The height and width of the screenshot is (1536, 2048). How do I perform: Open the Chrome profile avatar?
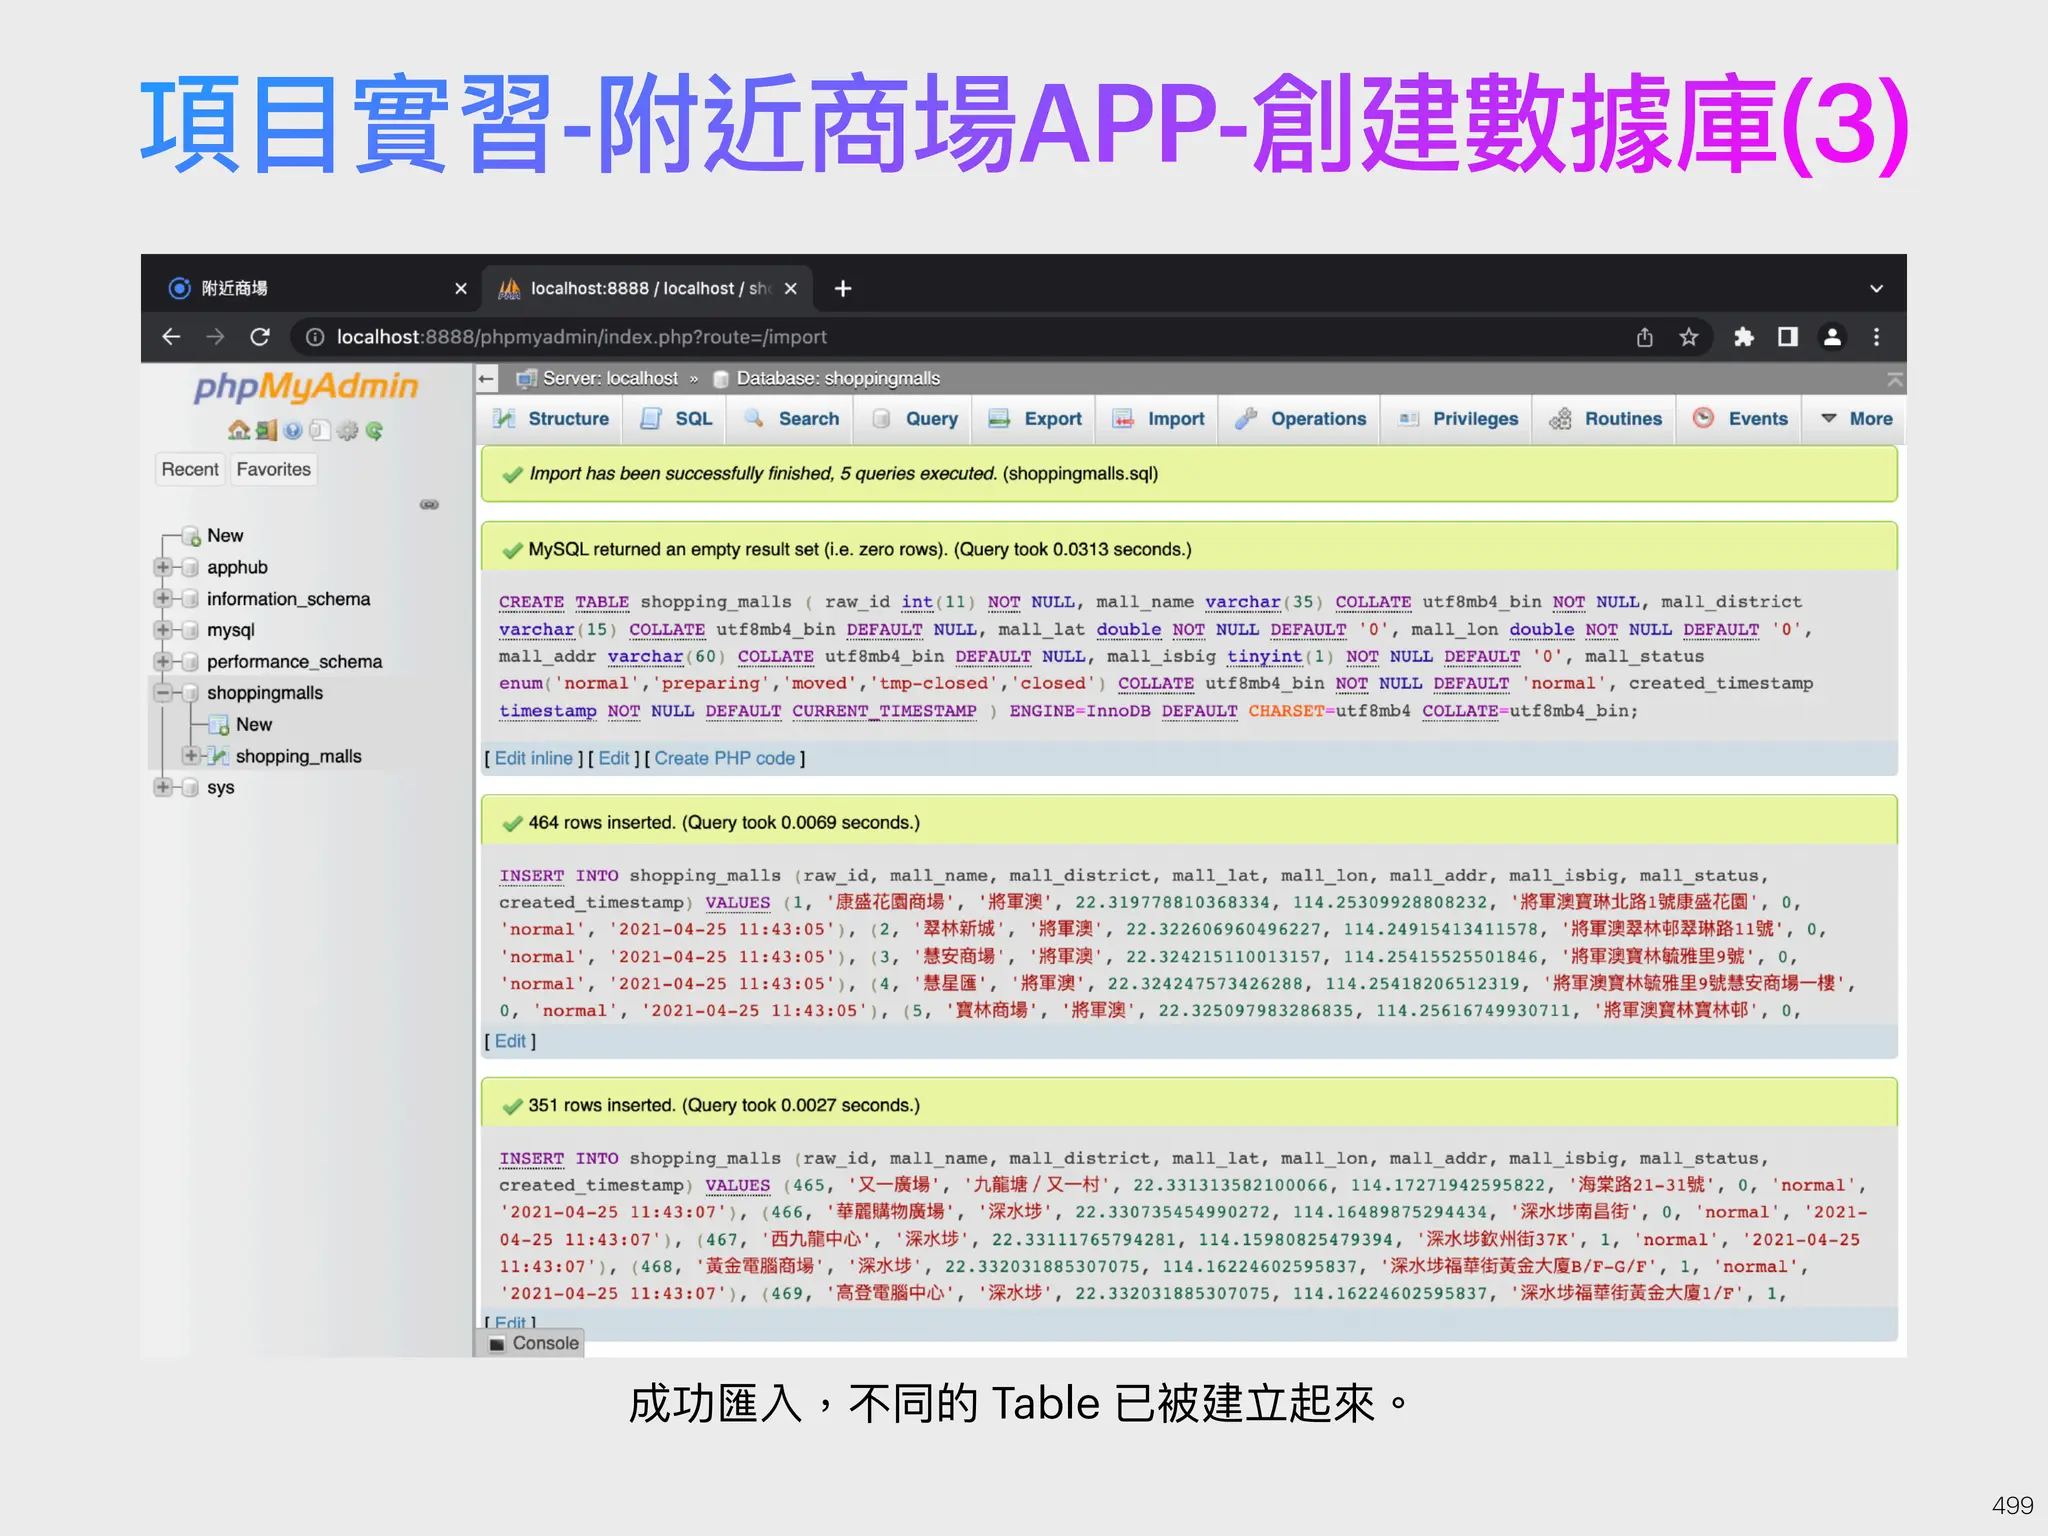[x=1832, y=337]
